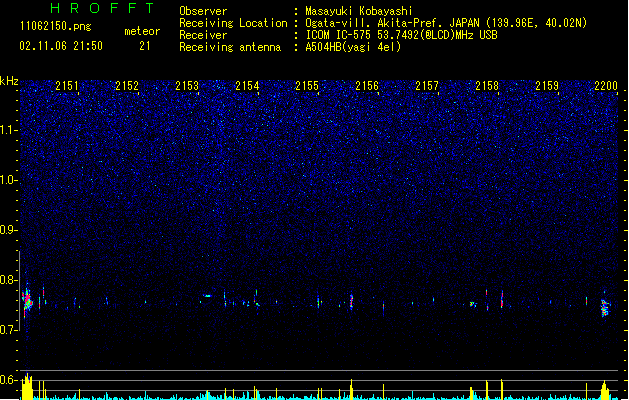This screenshot has height=400, width=629.
Task: Click the 2153 time marker
Action: click(x=187, y=86)
